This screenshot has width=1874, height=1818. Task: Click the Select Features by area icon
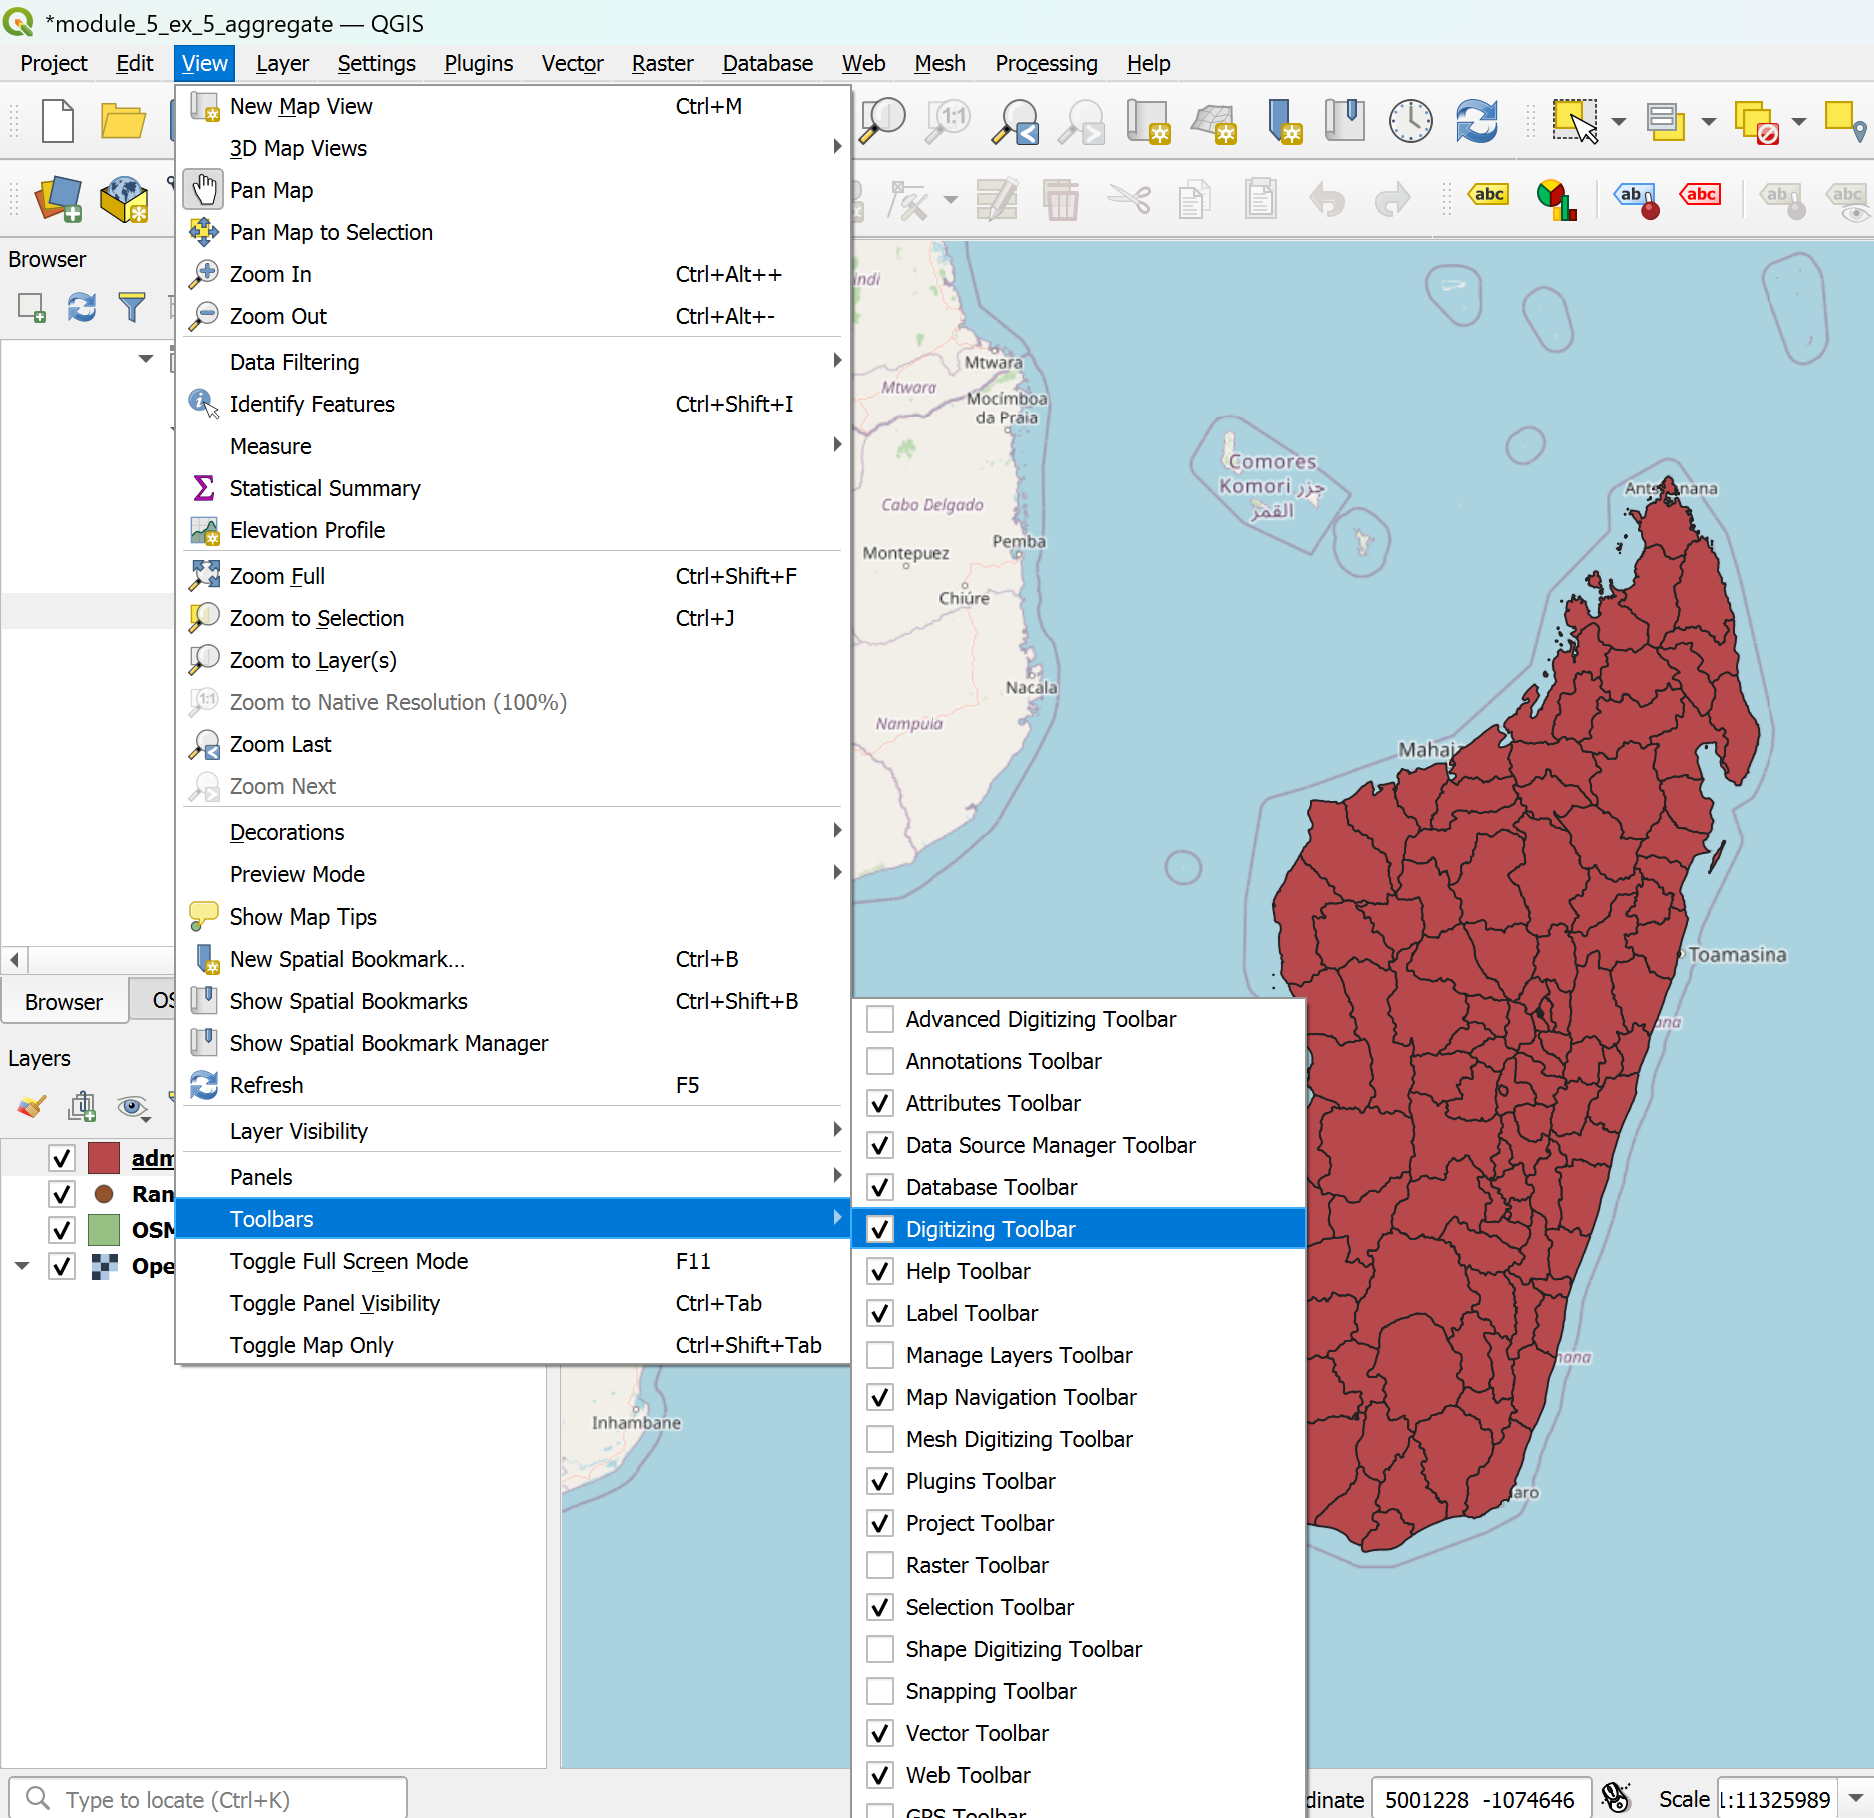click(1575, 122)
